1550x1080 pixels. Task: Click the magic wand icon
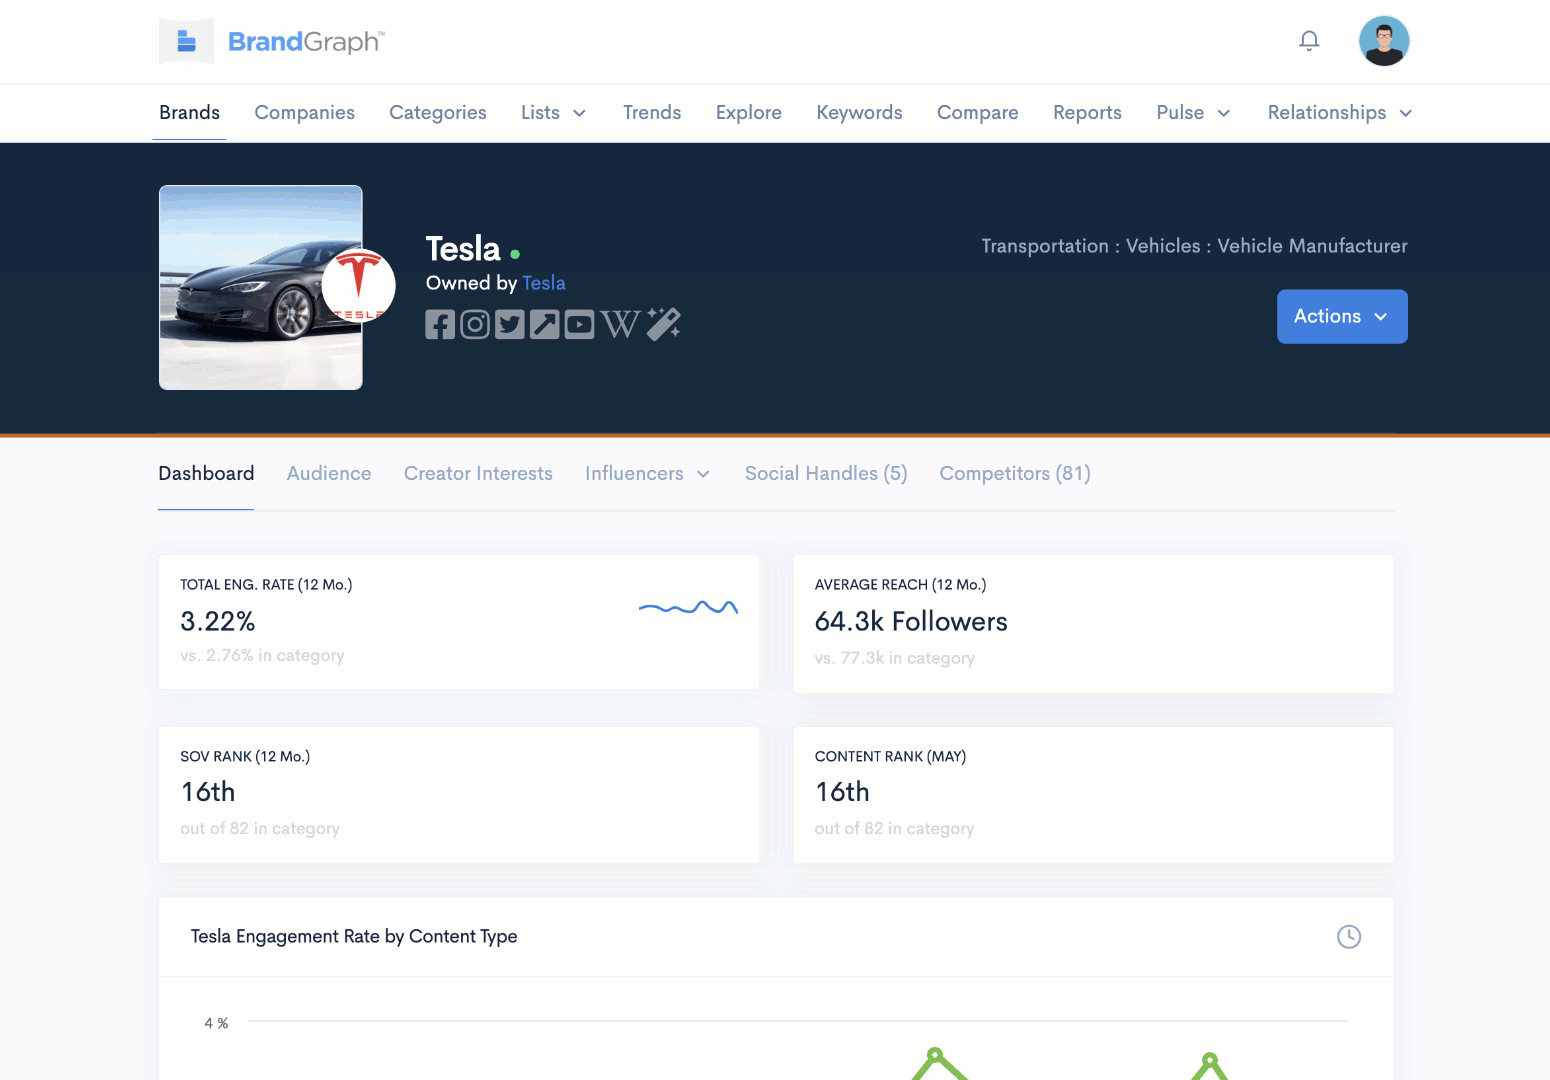663,324
